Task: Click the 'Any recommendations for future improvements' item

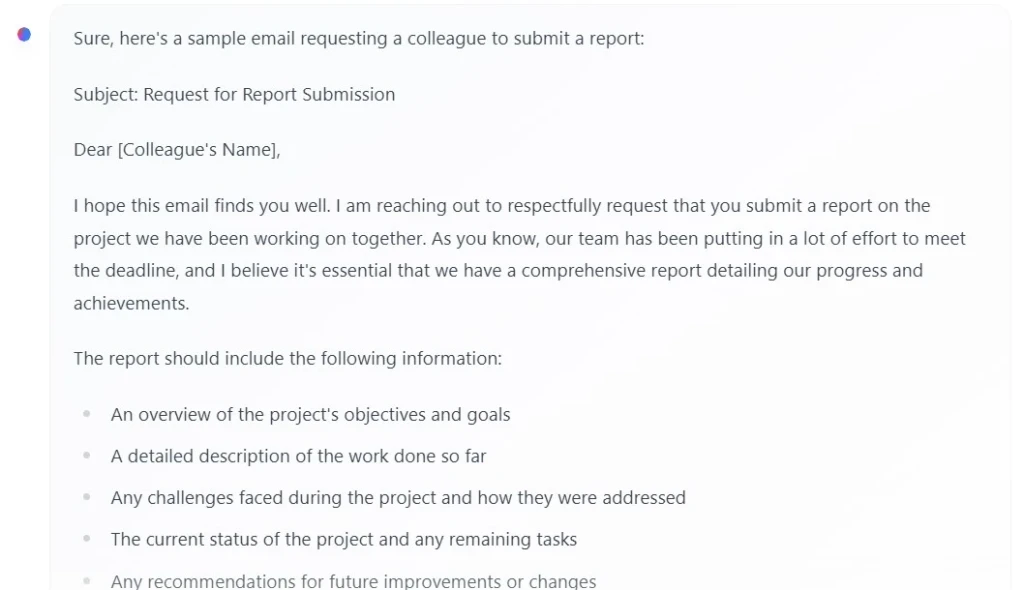Action: coord(353,581)
